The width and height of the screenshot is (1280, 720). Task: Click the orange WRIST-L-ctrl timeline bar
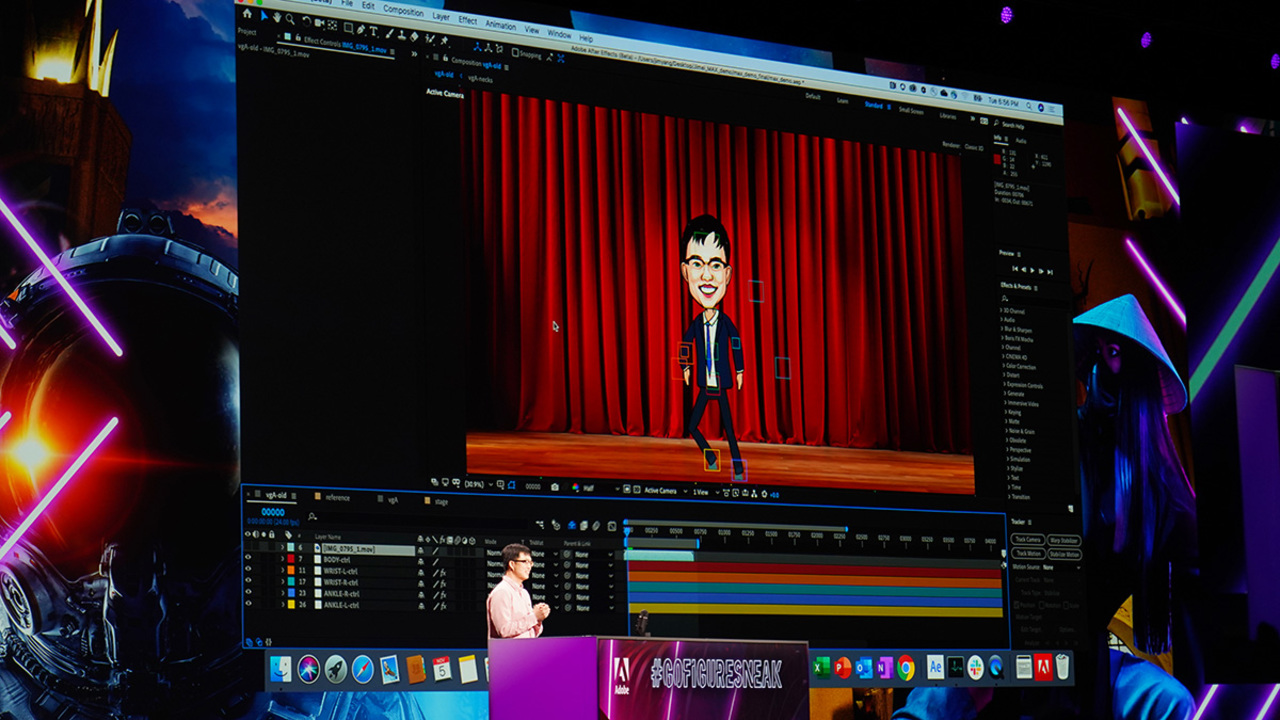[x=815, y=580]
